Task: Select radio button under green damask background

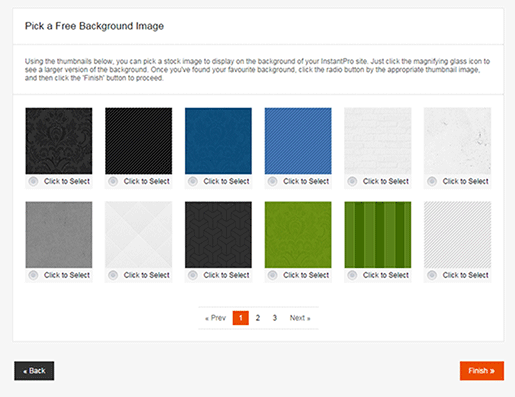Action: [x=272, y=275]
